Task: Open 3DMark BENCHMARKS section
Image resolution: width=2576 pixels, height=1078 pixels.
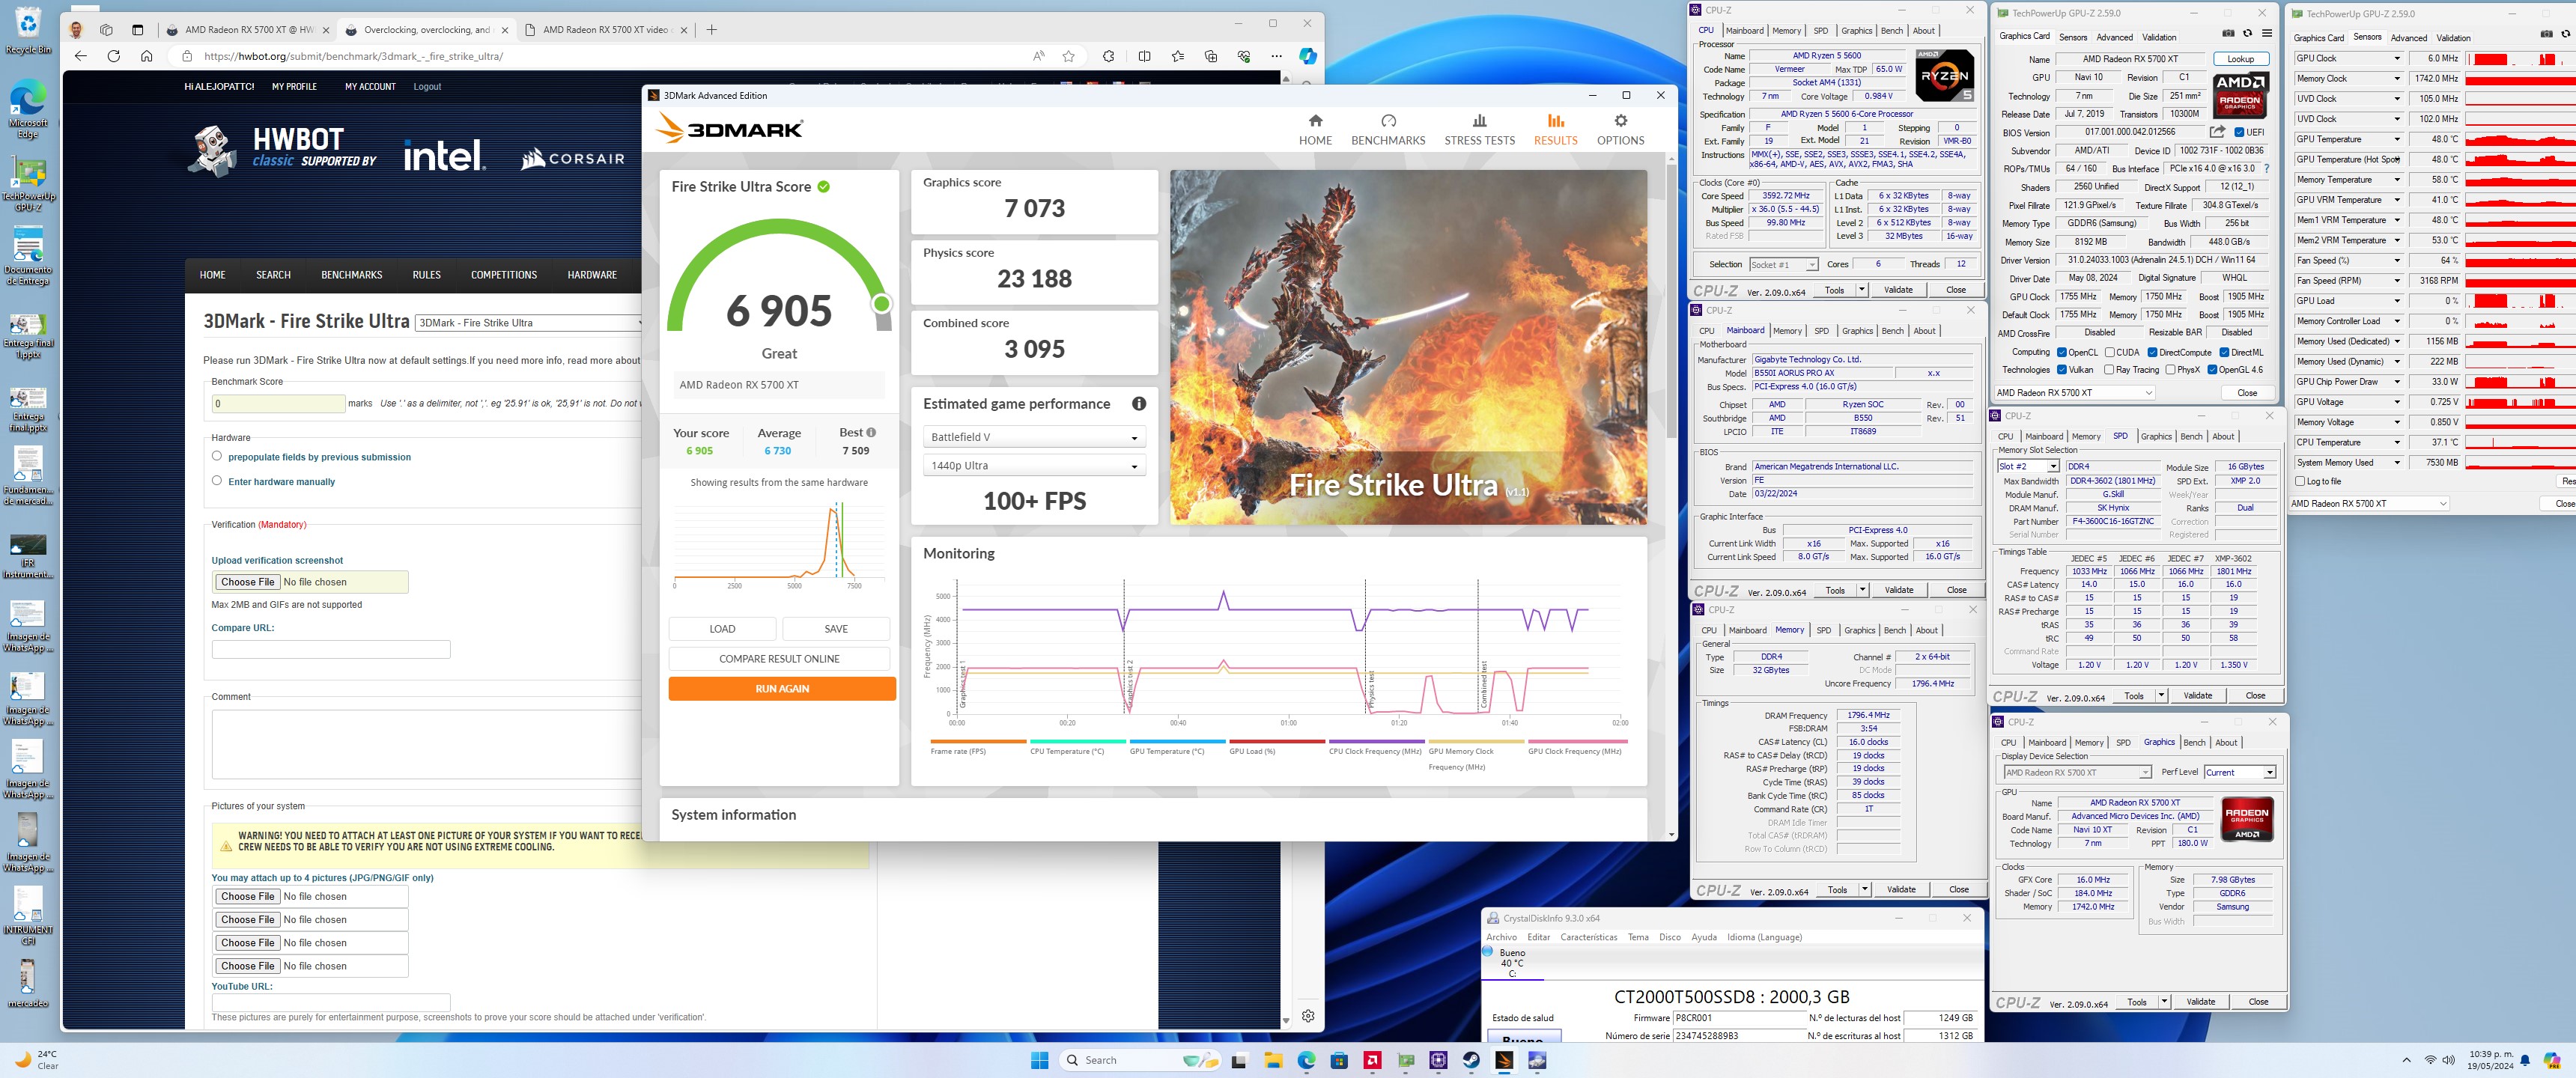Action: tap(1388, 130)
